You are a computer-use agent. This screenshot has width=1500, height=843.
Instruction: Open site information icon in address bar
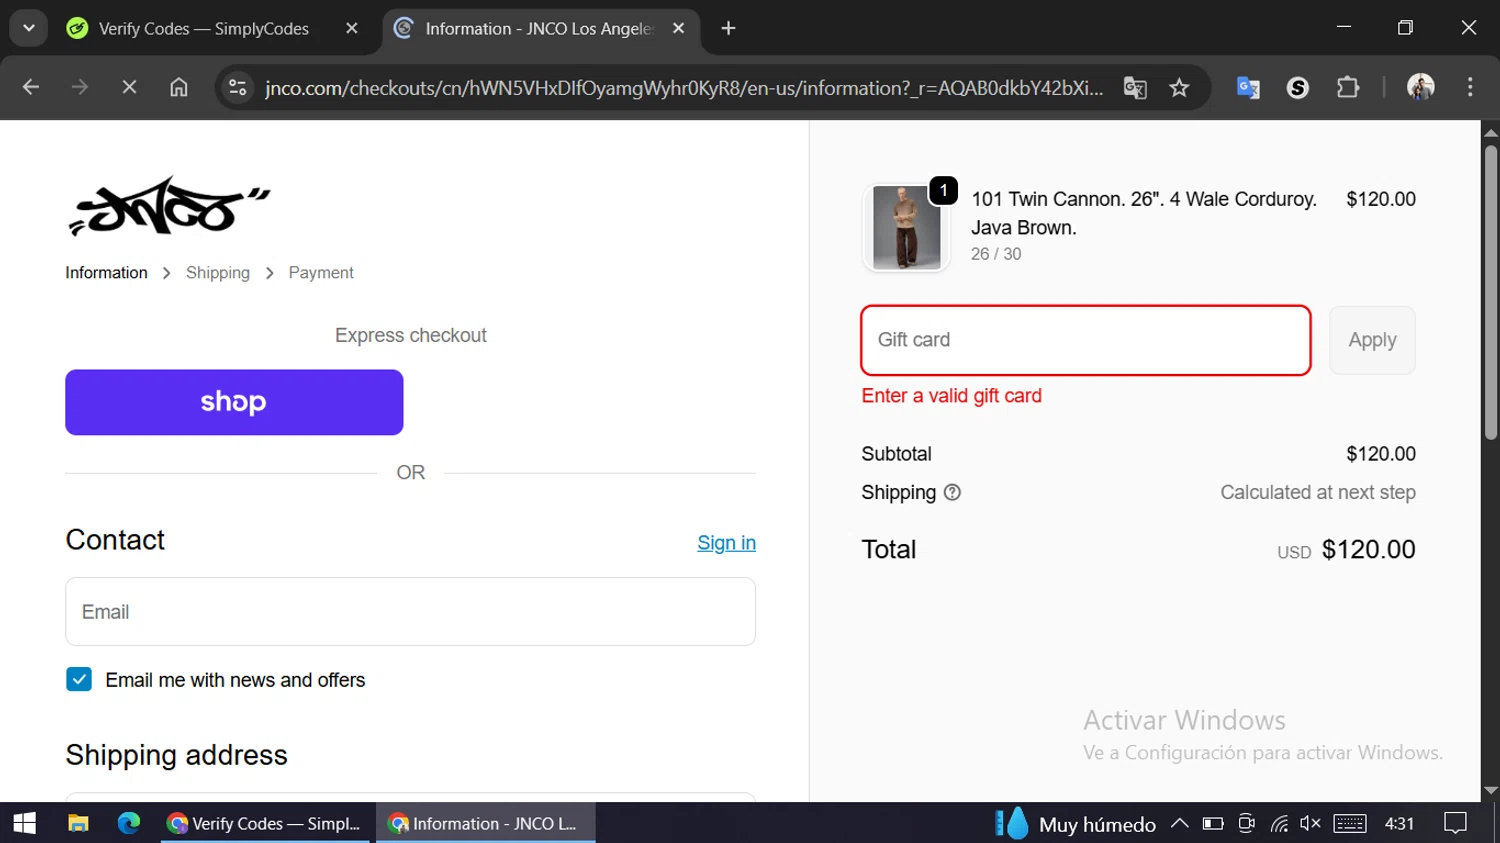(238, 88)
